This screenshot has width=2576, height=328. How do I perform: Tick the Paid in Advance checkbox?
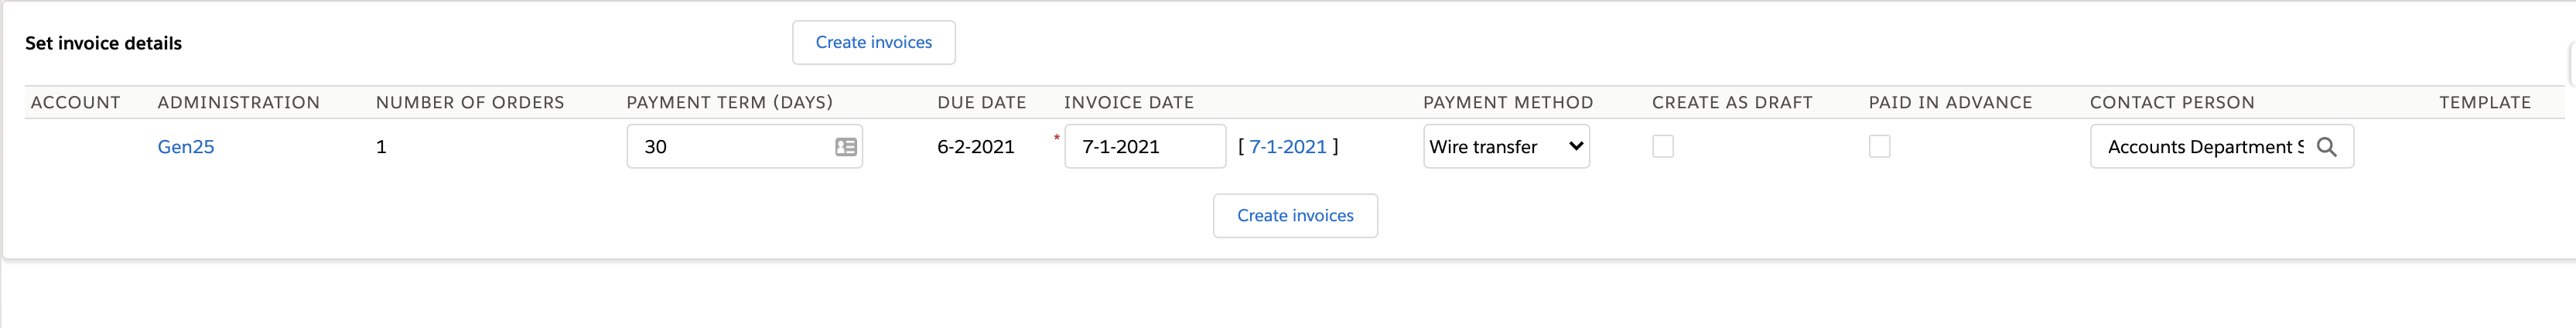pos(1879,147)
